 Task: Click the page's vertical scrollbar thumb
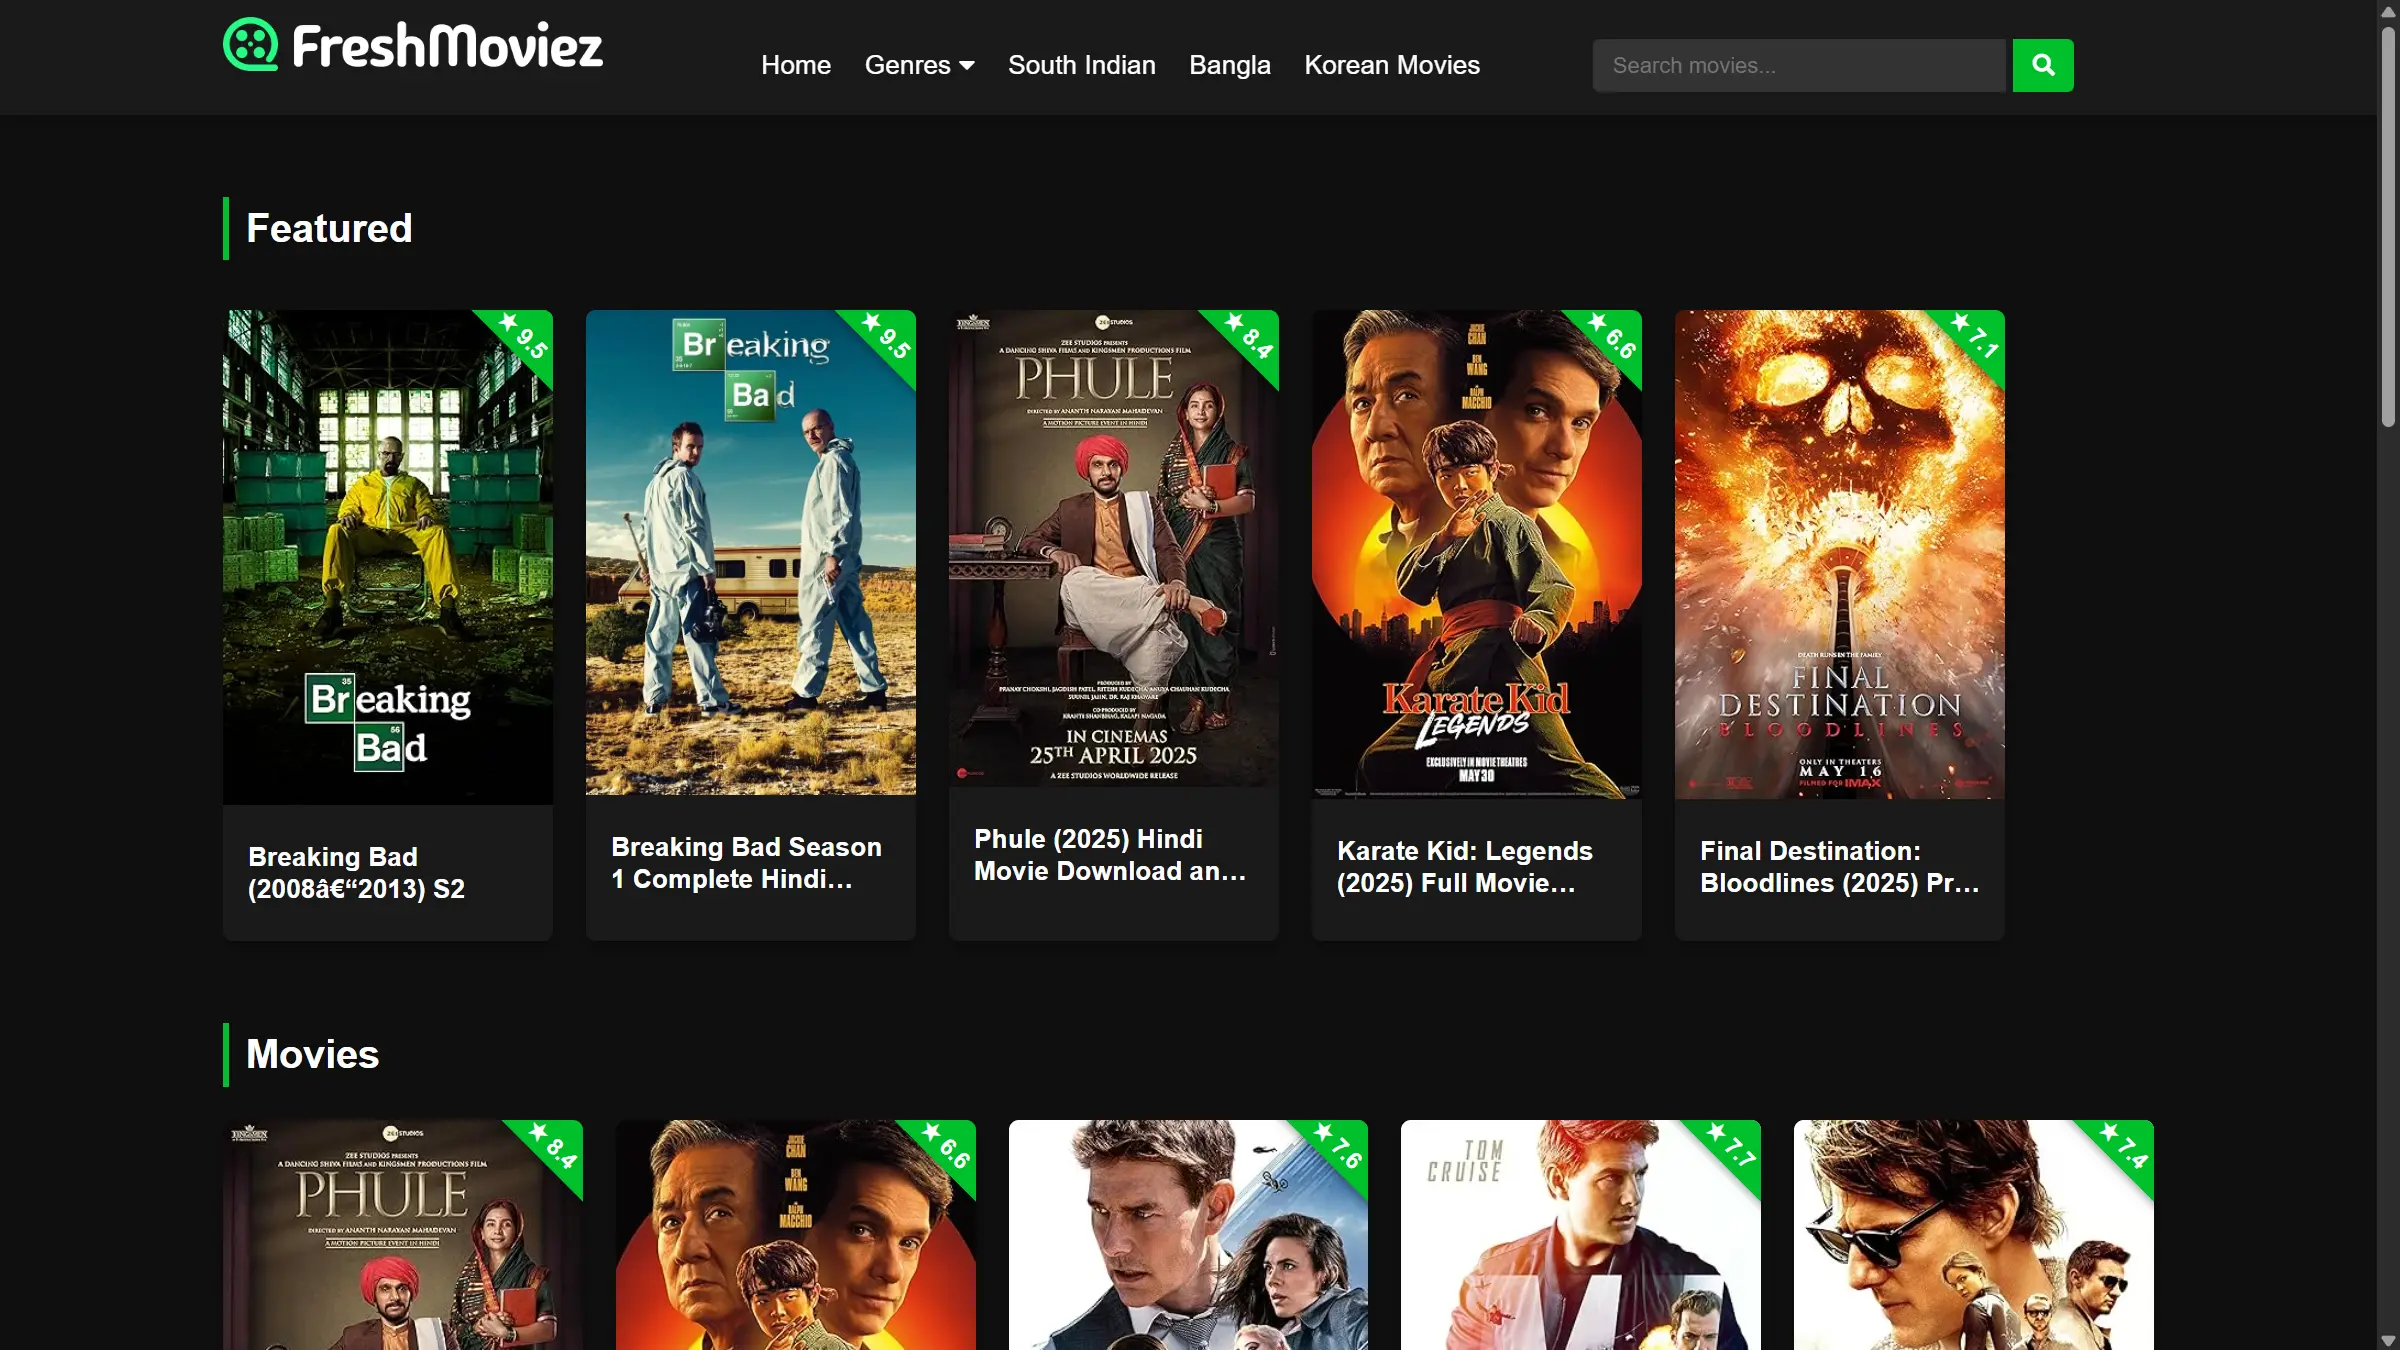[x=2388, y=225]
